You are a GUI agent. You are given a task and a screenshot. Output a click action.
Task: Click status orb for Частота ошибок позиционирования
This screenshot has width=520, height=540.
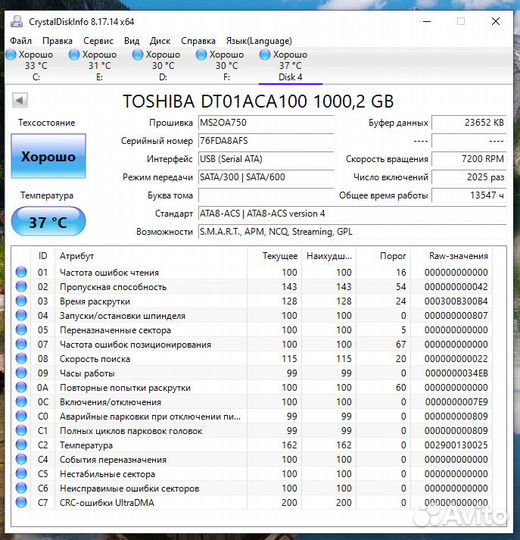[x=21, y=344]
